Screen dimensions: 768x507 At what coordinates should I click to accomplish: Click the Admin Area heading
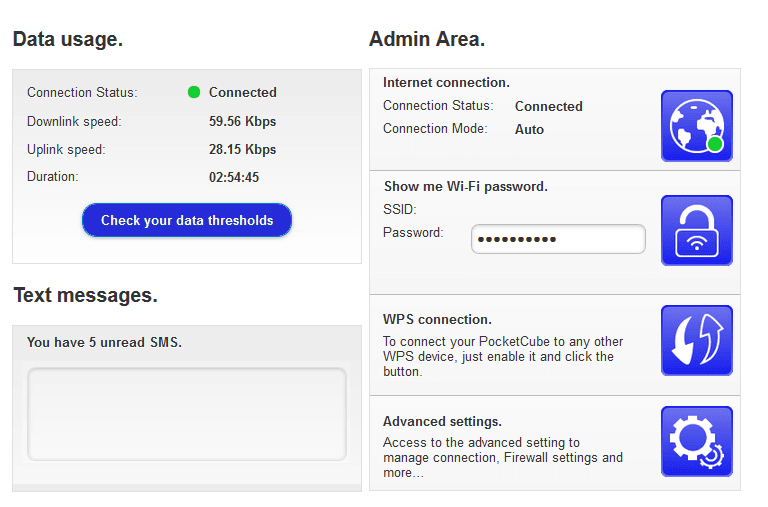click(427, 39)
